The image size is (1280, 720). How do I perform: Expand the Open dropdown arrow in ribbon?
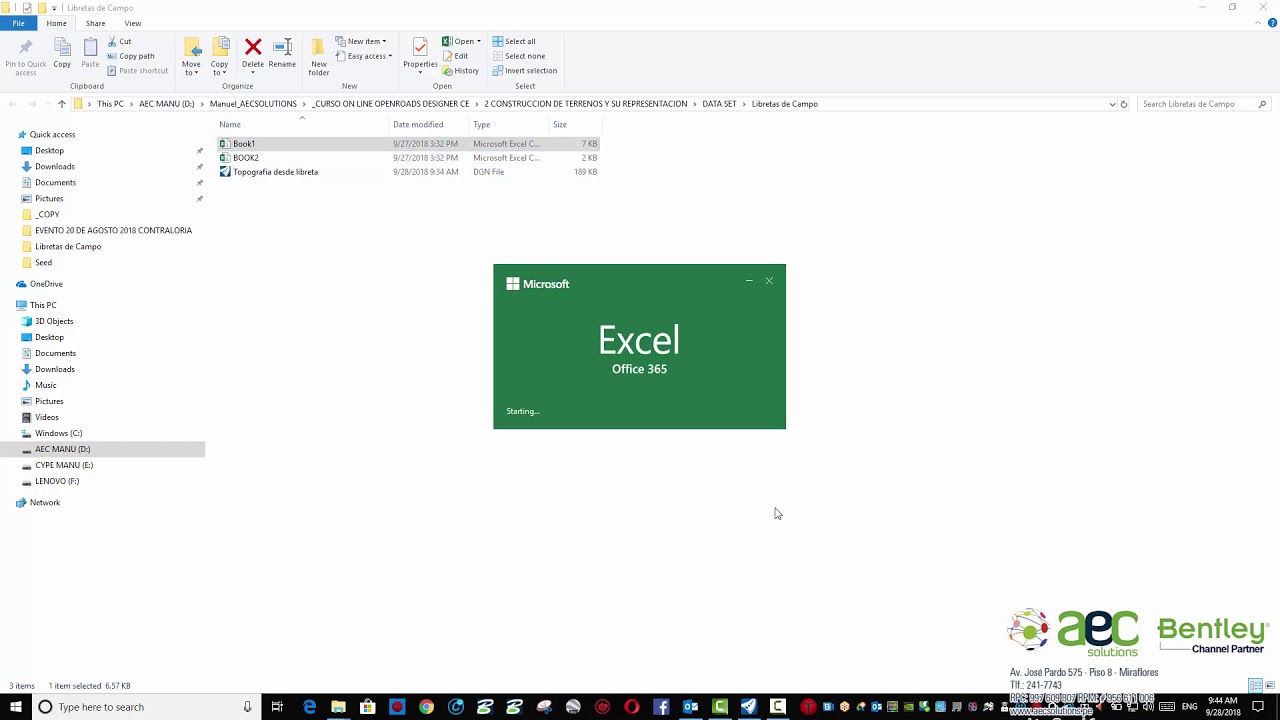pos(479,42)
